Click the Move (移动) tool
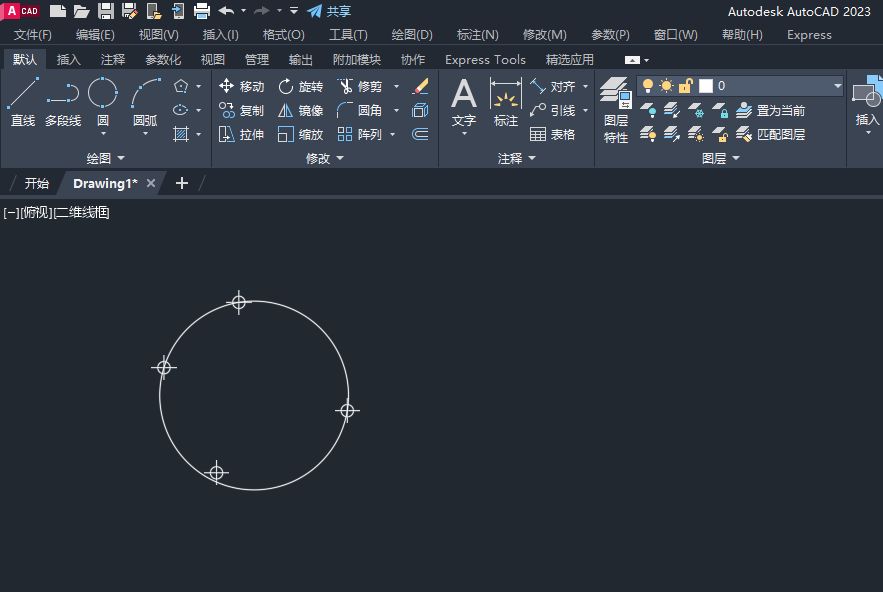 (x=241, y=86)
